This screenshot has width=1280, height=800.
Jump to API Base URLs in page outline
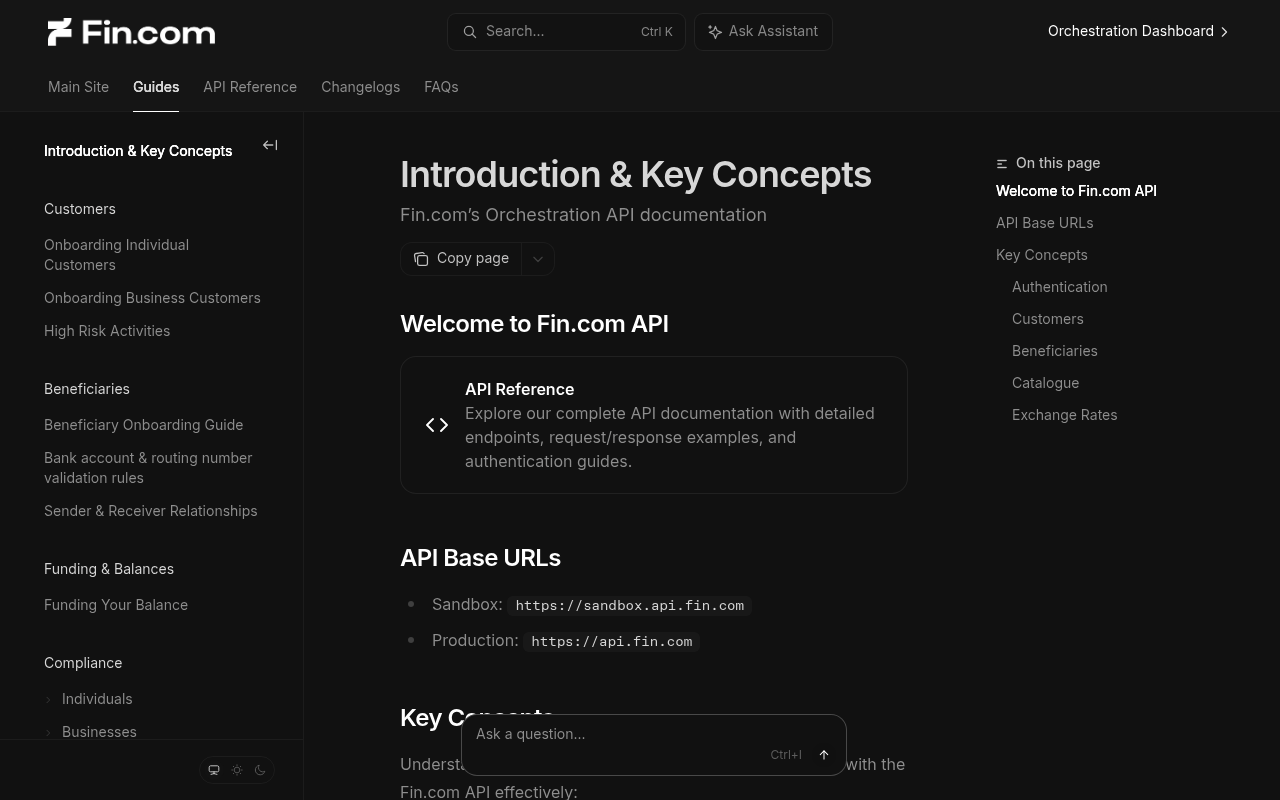[1044, 223]
